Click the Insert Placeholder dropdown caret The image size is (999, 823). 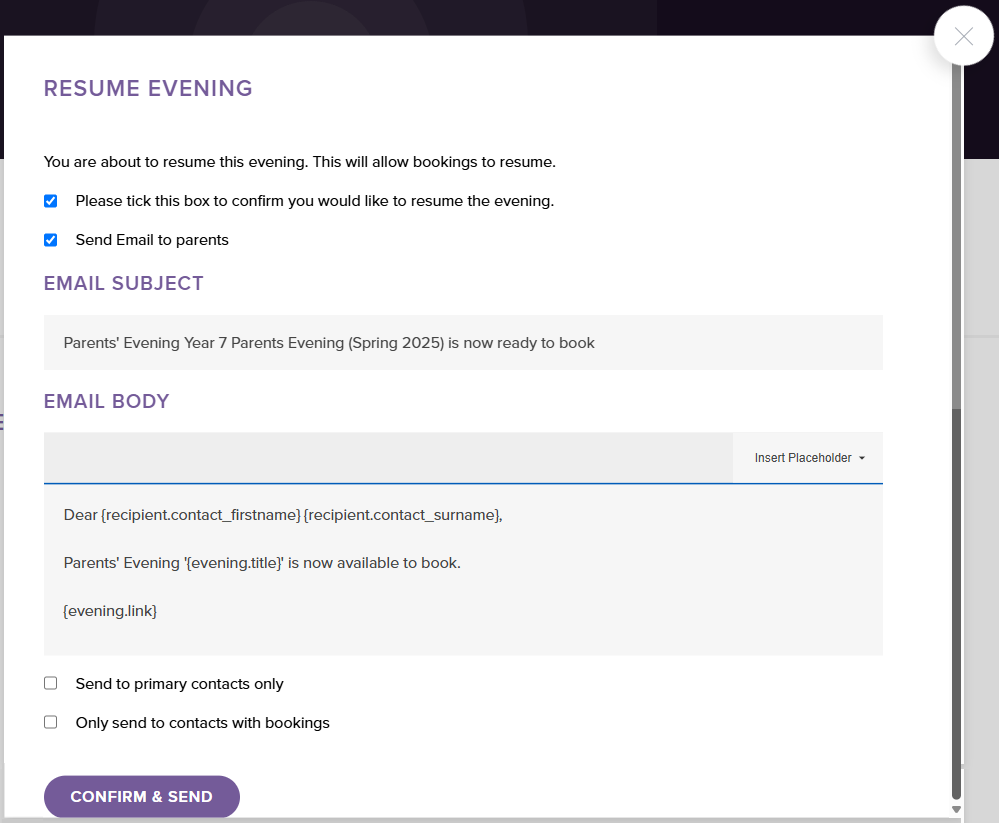[x=862, y=458]
